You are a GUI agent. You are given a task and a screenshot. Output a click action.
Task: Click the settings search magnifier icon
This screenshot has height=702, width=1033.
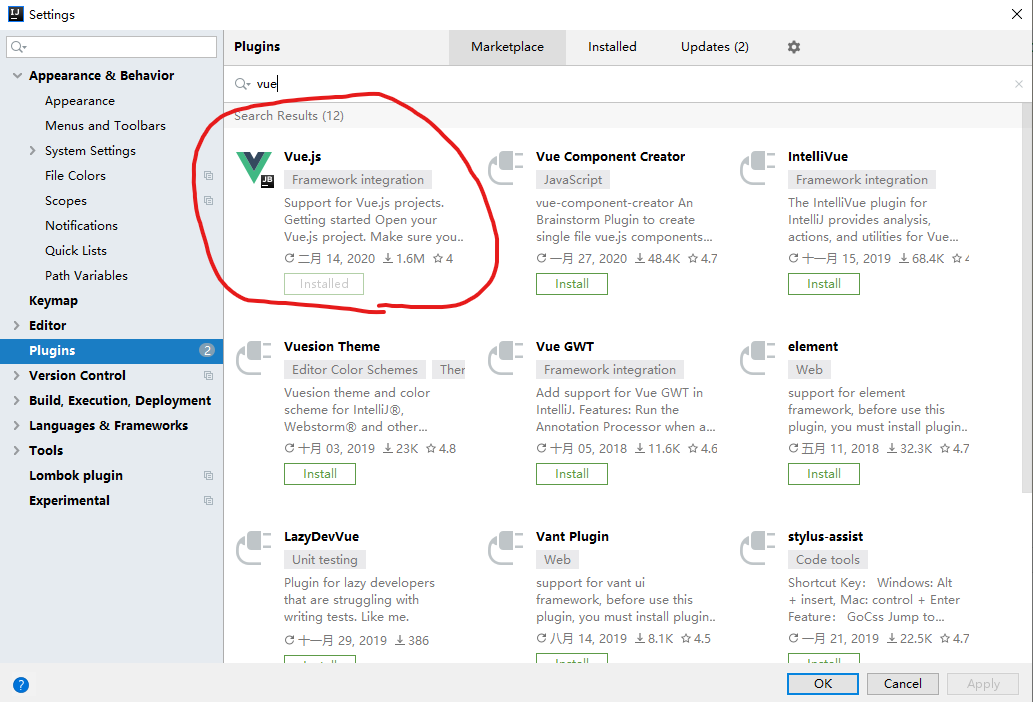coord(18,47)
